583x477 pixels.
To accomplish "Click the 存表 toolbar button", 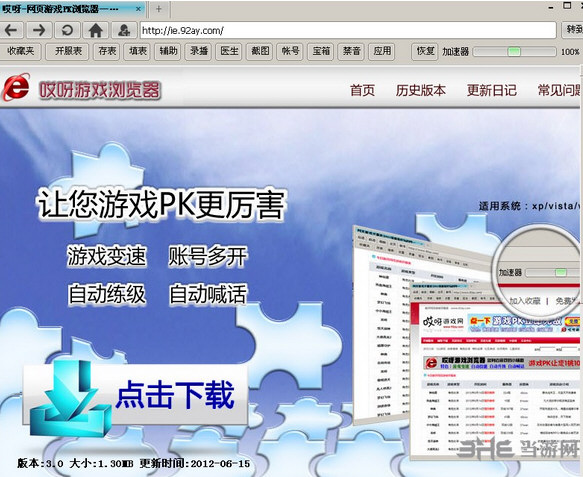I will point(107,51).
